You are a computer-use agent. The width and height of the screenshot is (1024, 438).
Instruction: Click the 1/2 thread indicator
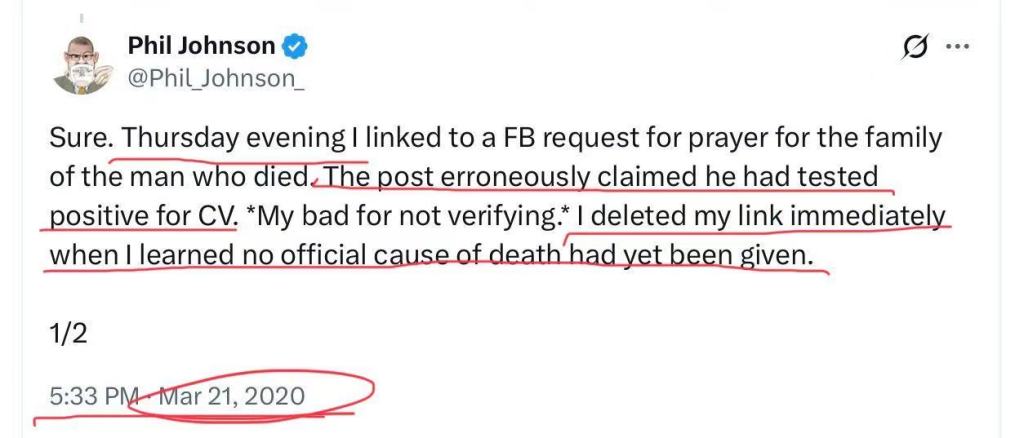68,334
